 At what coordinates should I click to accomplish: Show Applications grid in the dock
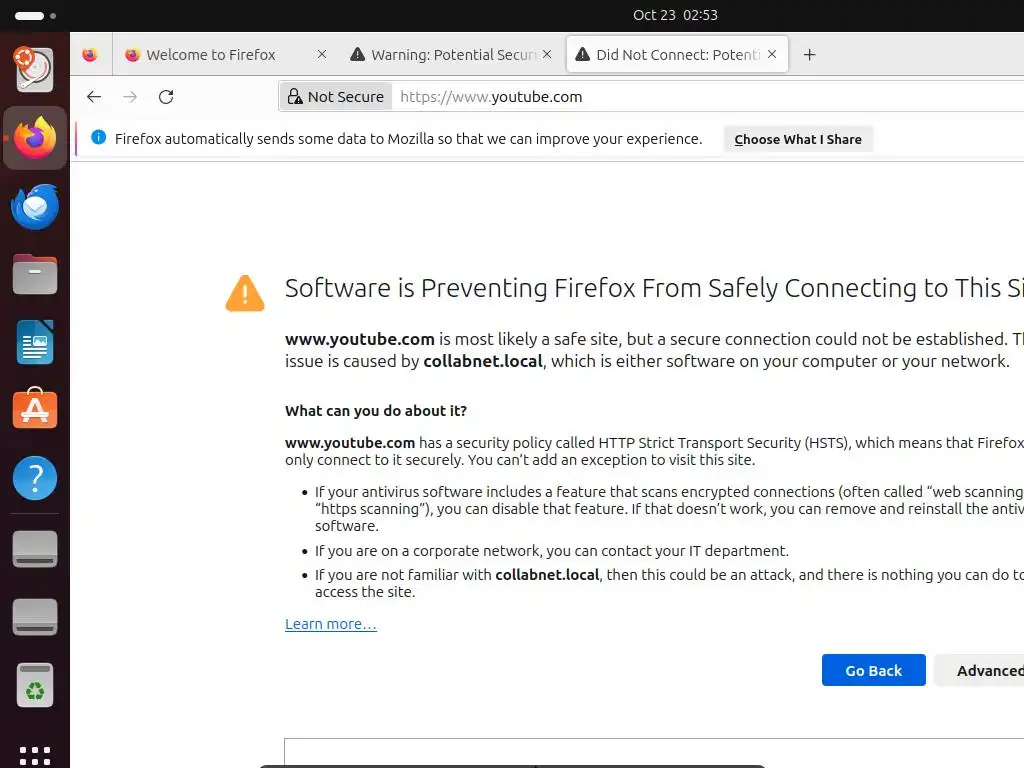click(35, 755)
